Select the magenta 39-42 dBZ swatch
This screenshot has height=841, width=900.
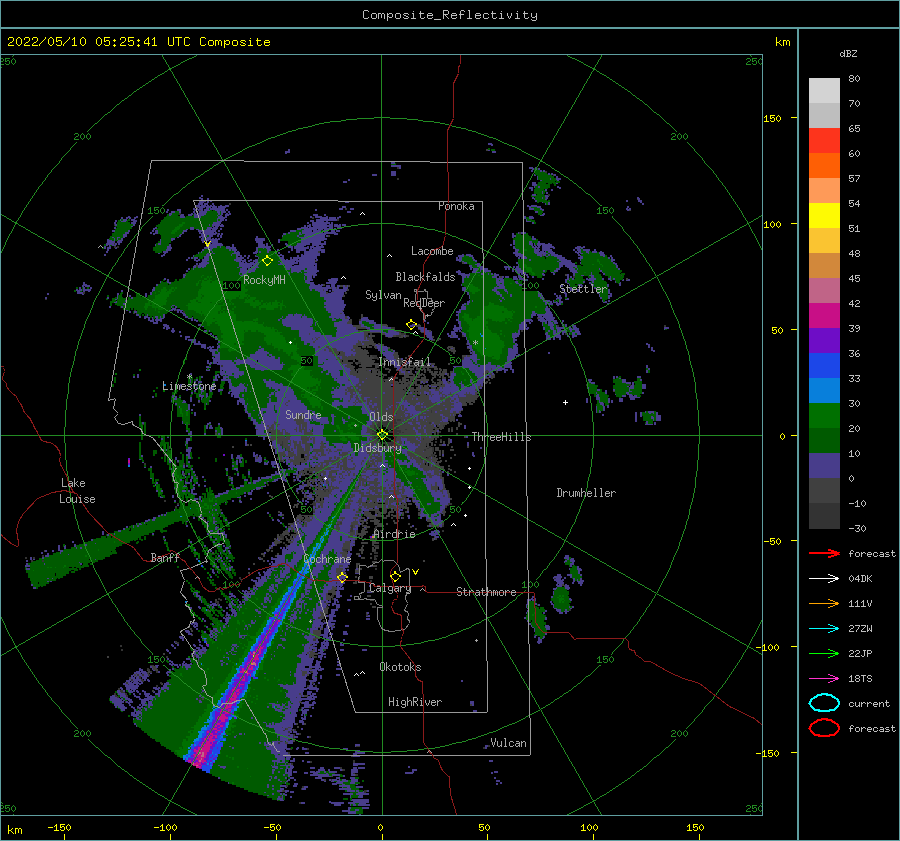coord(824,316)
